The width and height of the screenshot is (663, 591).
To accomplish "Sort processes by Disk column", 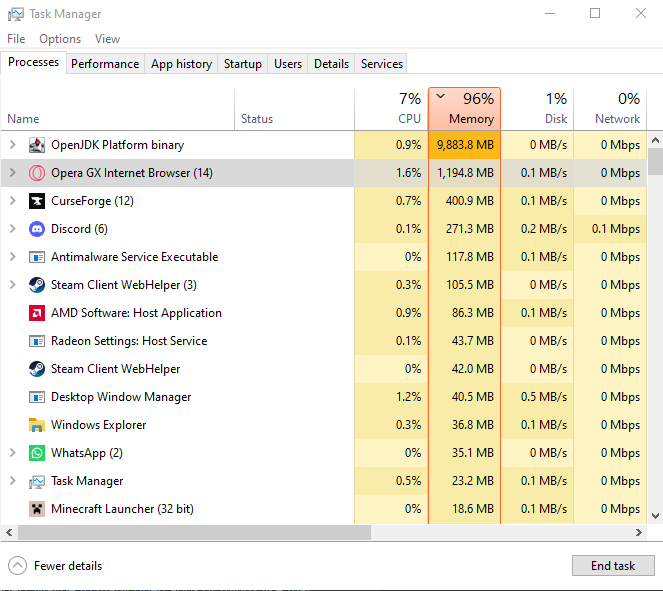I will pyautogui.click(x=537, y=109).
